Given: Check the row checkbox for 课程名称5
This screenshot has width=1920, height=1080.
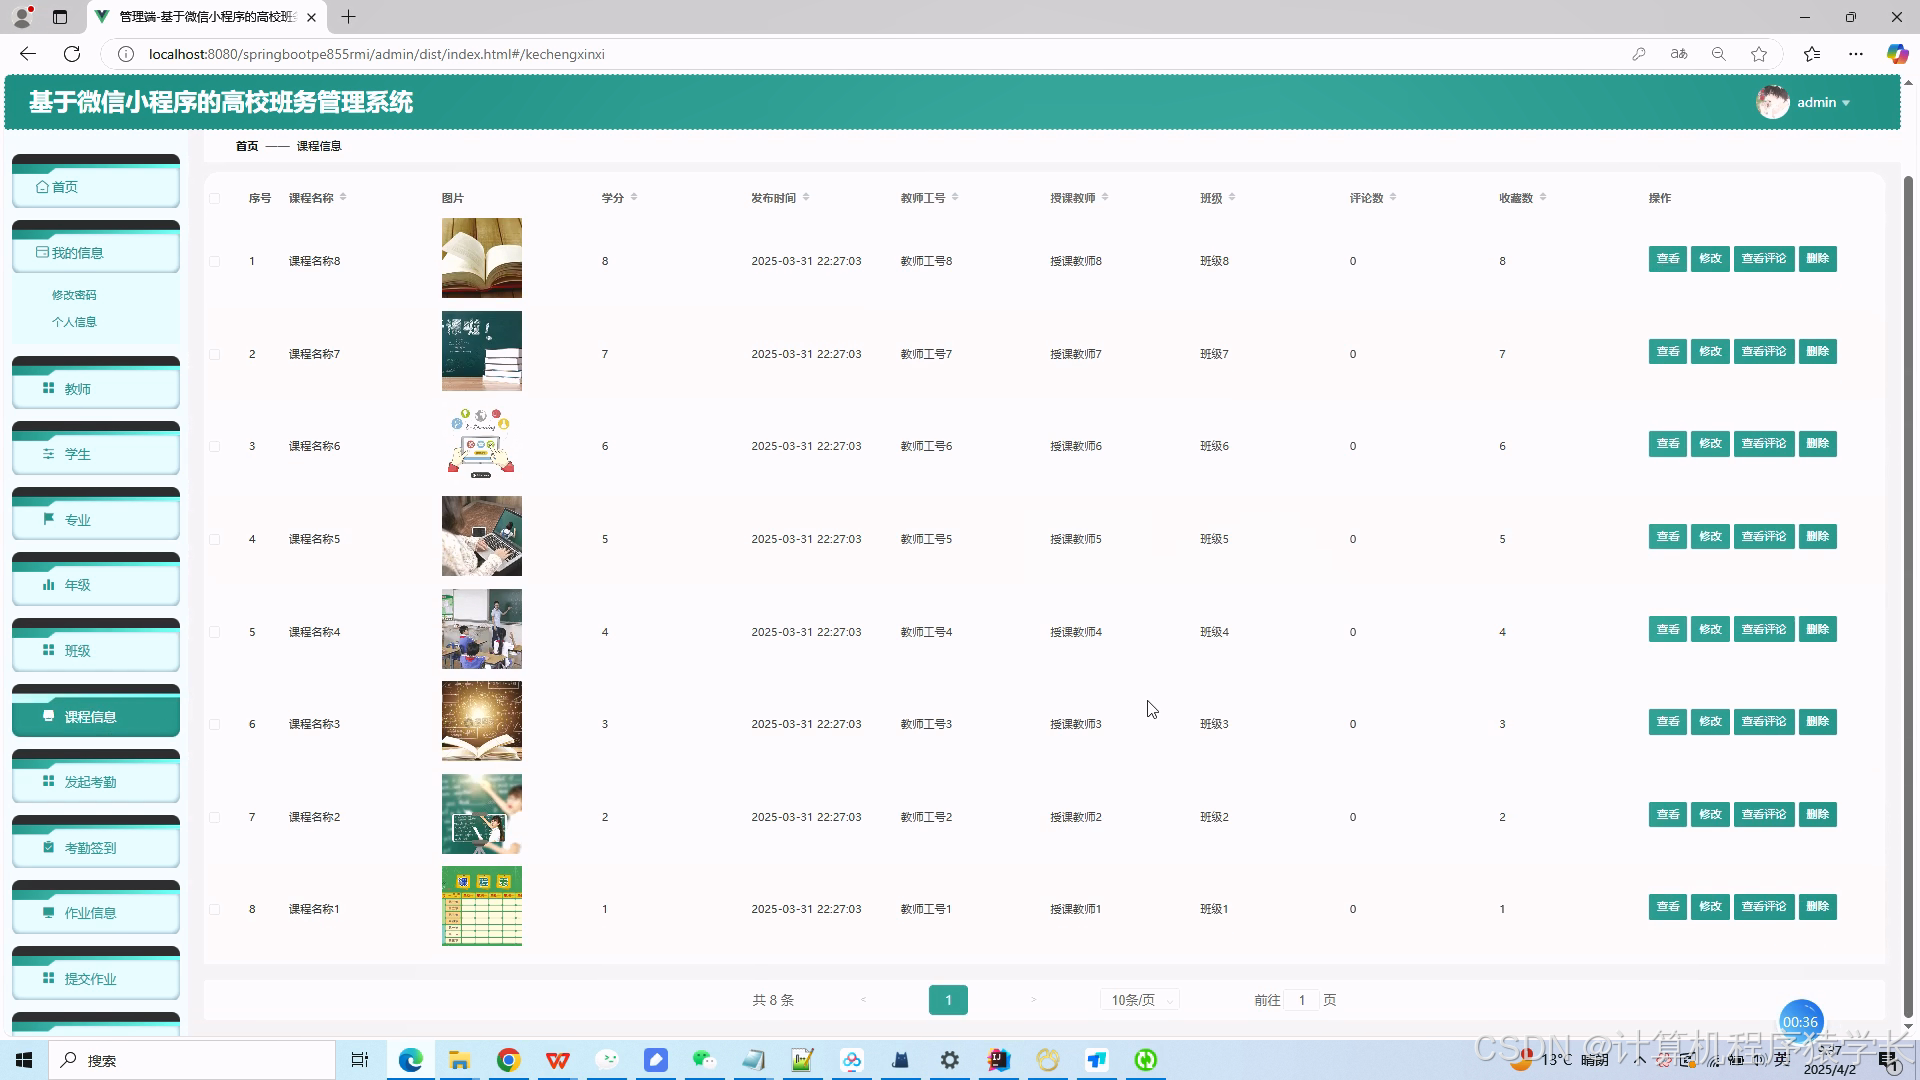Looking at the screenshot, I should pyautogui.click(x=215, y=539).
